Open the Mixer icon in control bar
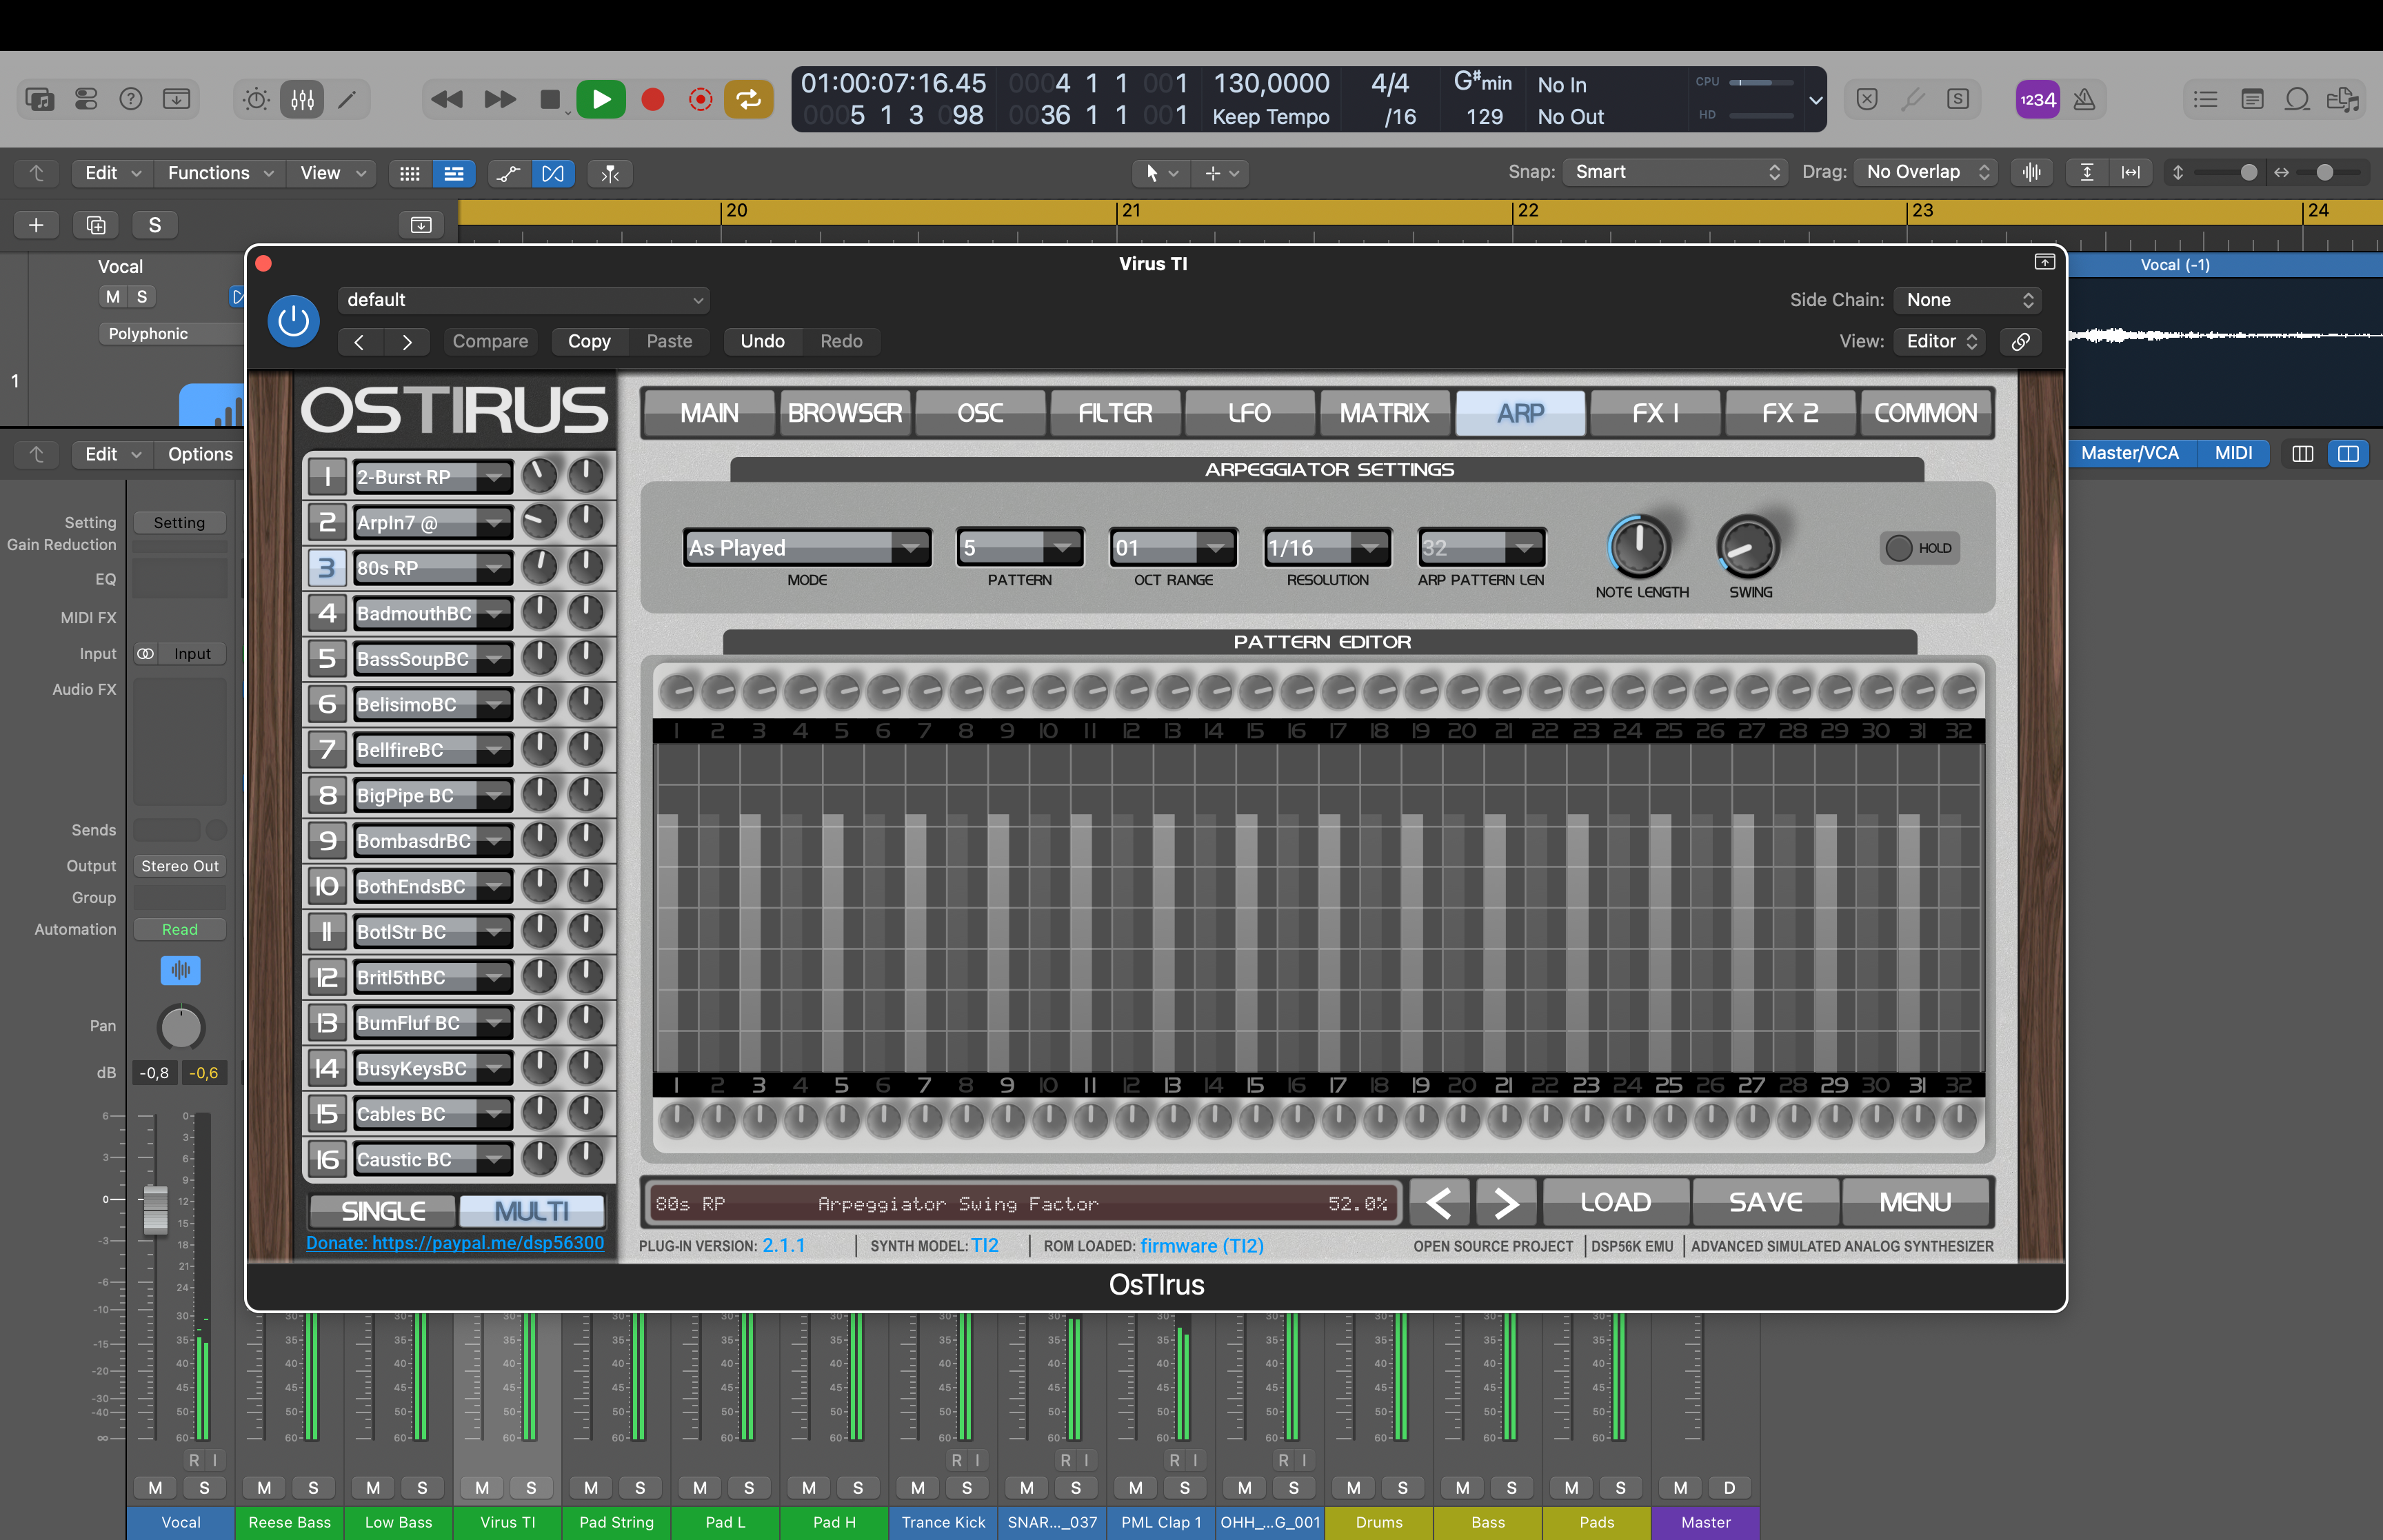This screenshot has width=2383, height=1540. coord(302,99)
